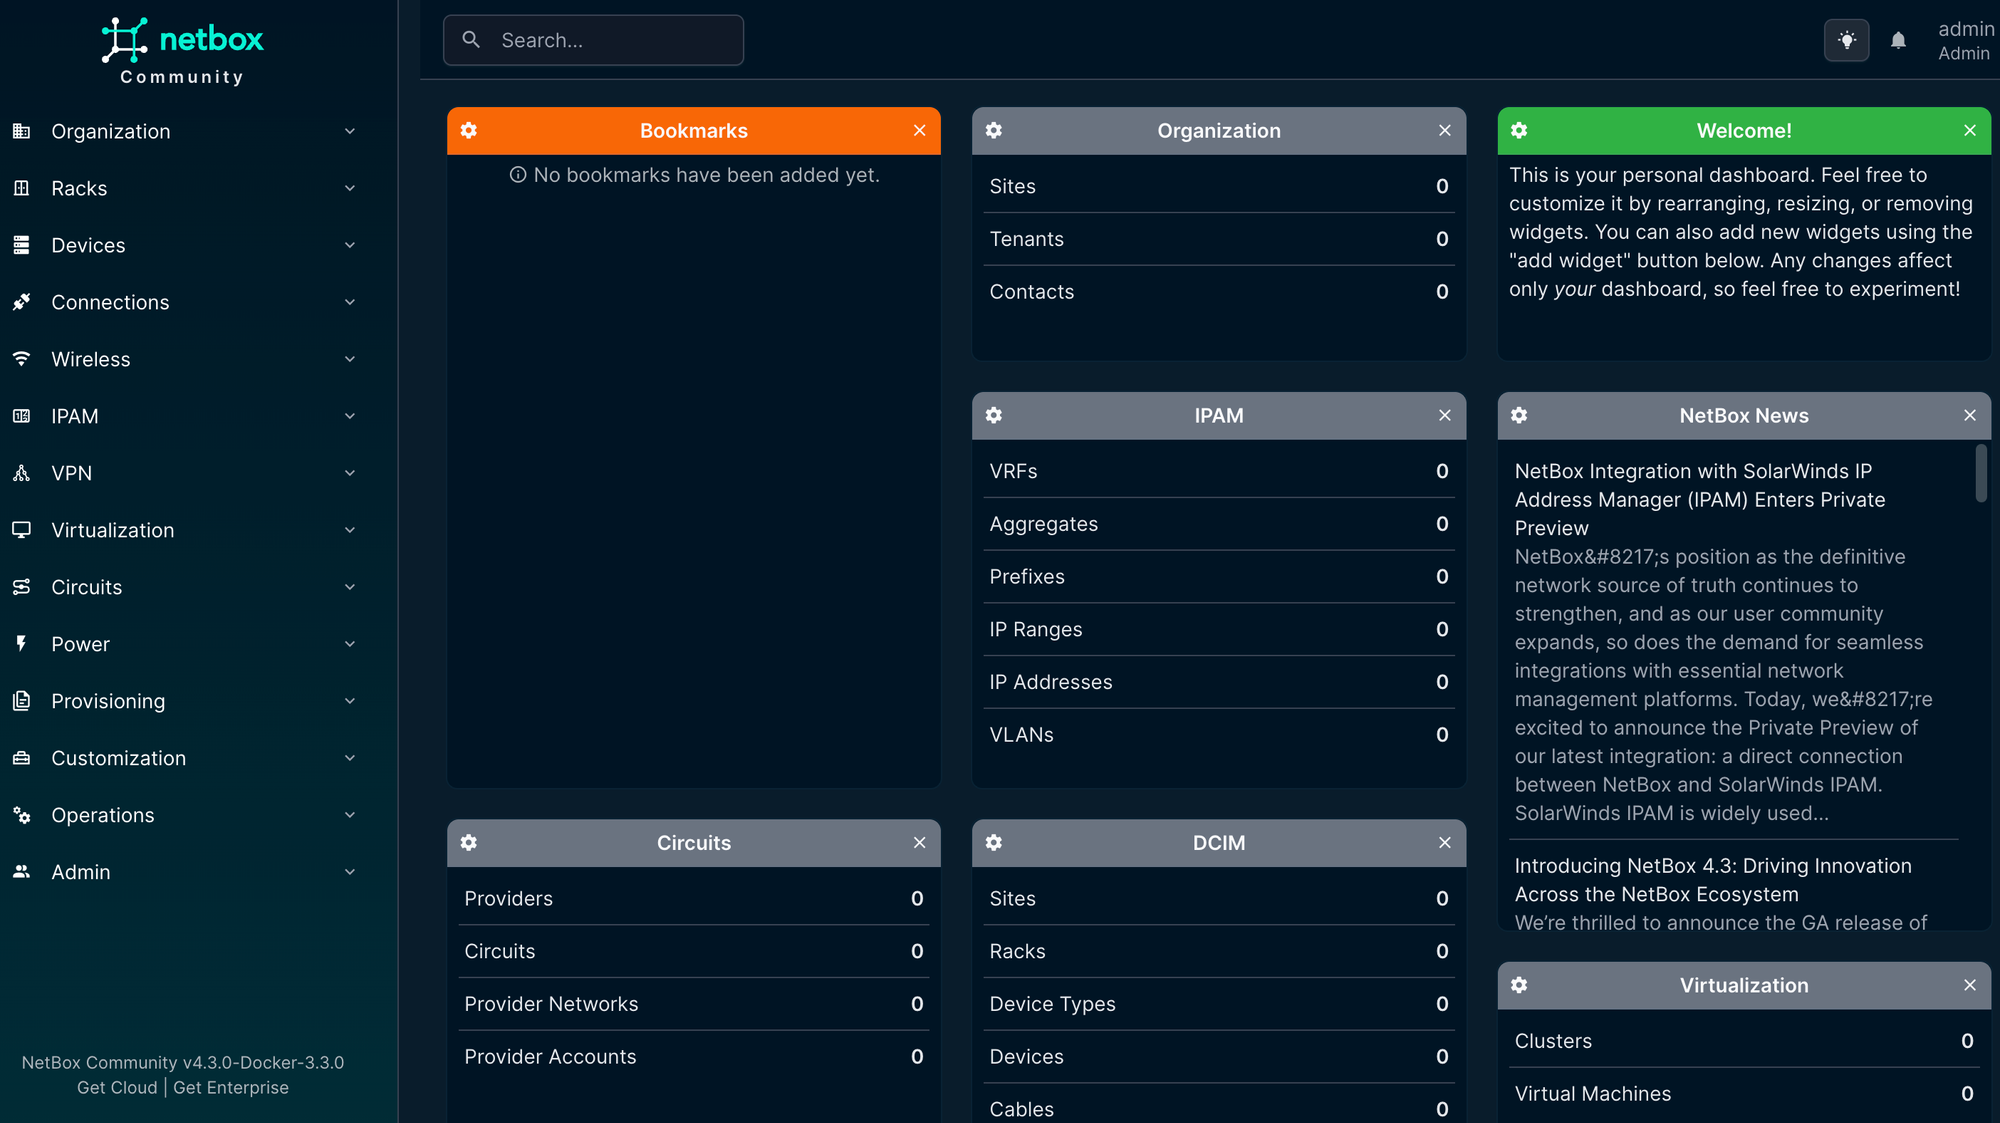
Task: Open the VPN sidebar menu
Action: pyautogui.click(x=185, y=473)
